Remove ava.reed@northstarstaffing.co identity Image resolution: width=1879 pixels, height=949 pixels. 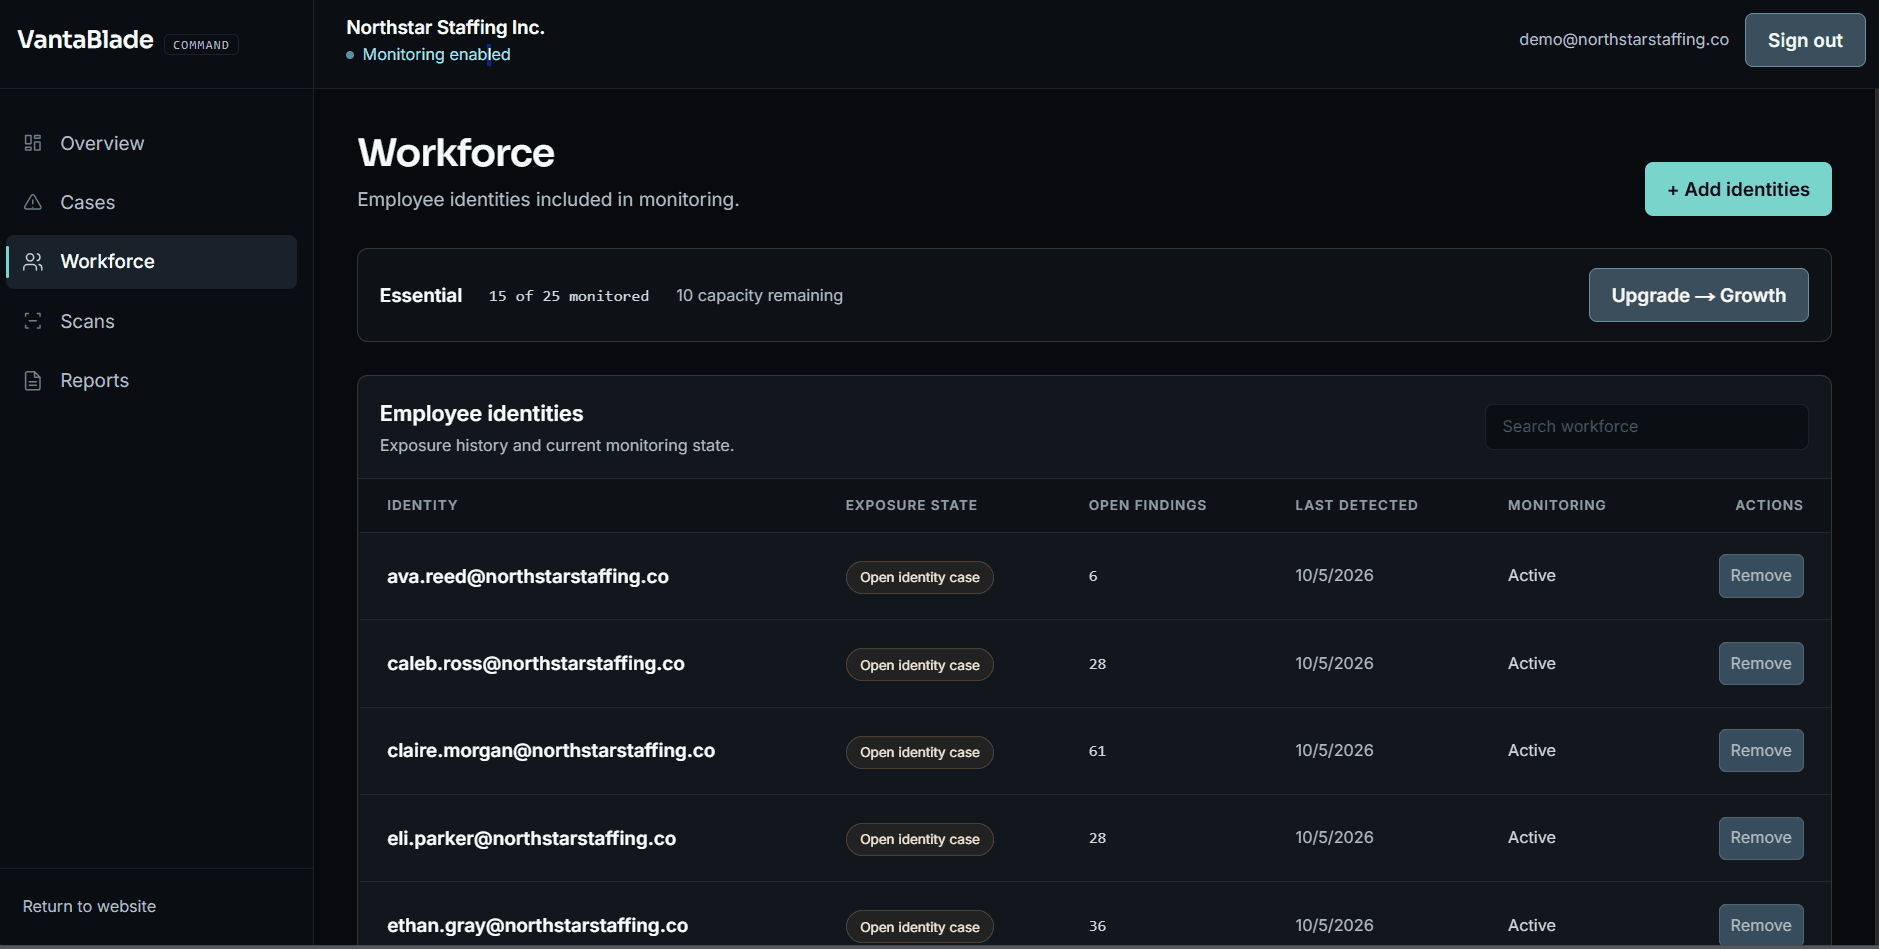[1761, 576]
